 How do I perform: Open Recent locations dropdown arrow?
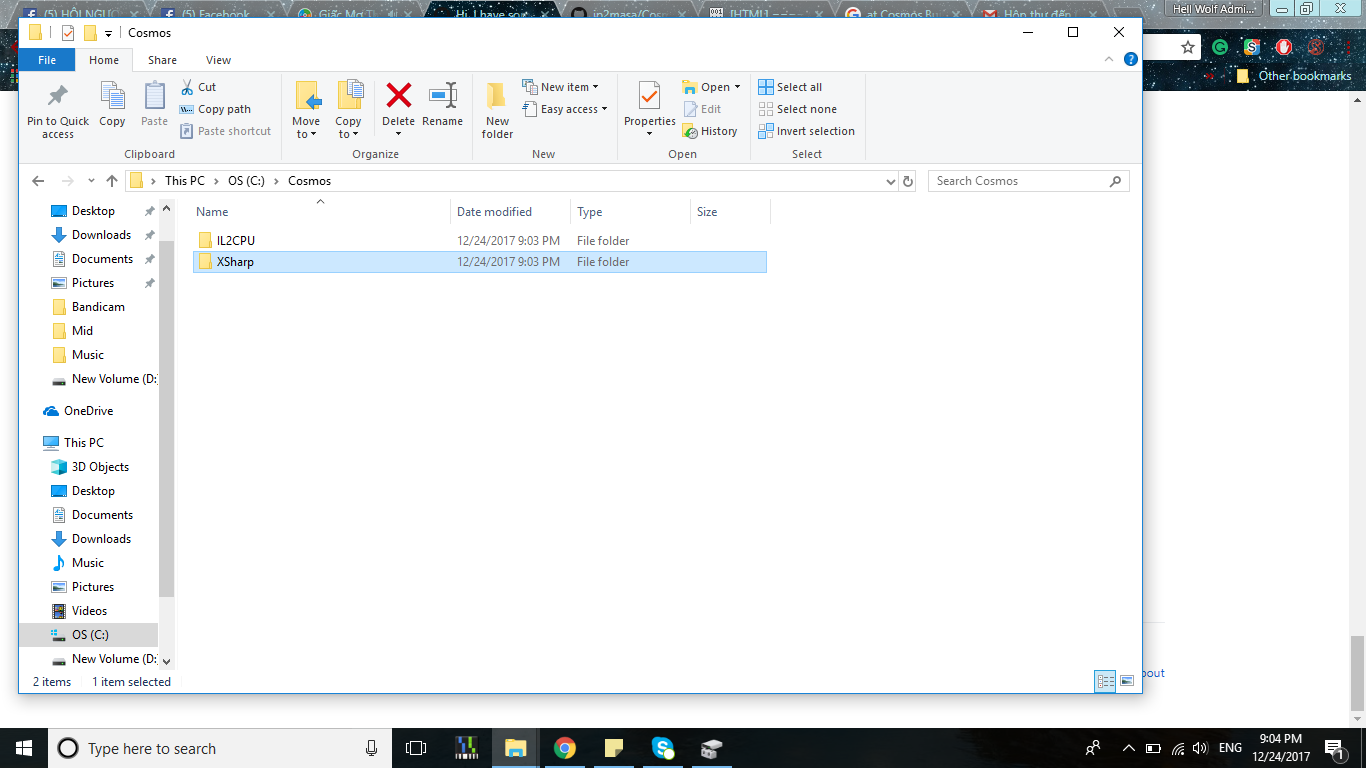point(90,181)
